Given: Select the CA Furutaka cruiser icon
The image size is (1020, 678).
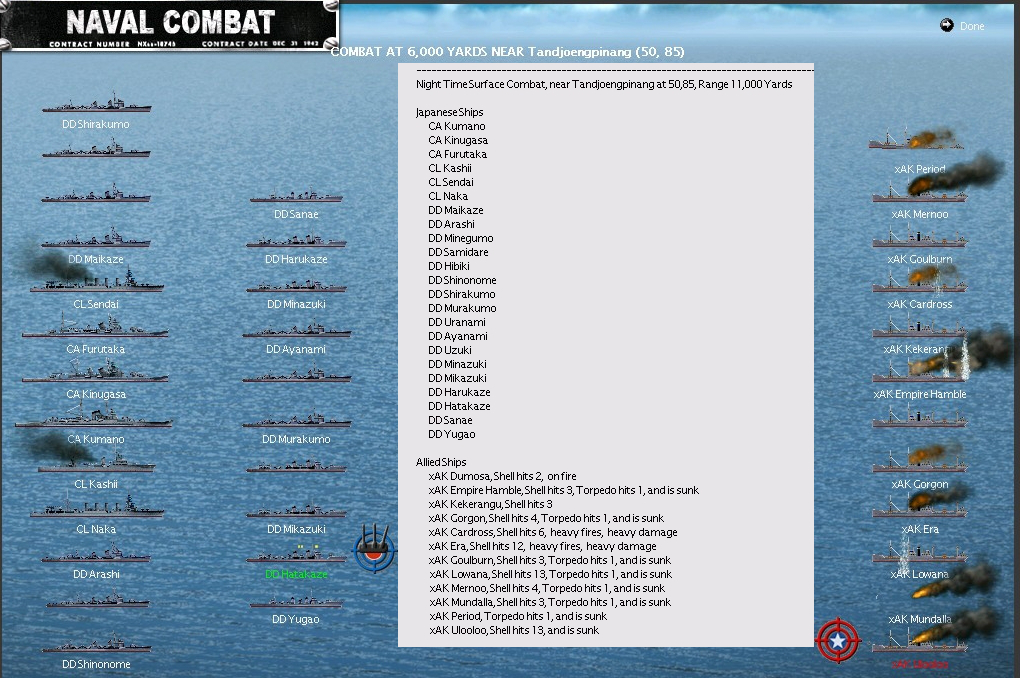Looking at the screenshot, I should click(95, 325).
